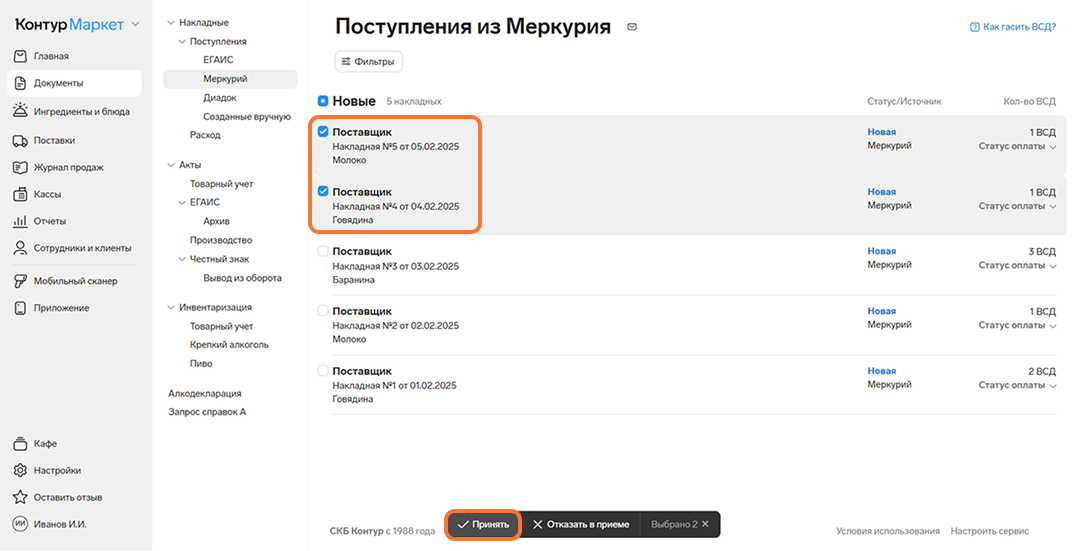Screen dimensions: 1080x551
Task: Click the envelope icon next to page title
Action: [632, 27]
